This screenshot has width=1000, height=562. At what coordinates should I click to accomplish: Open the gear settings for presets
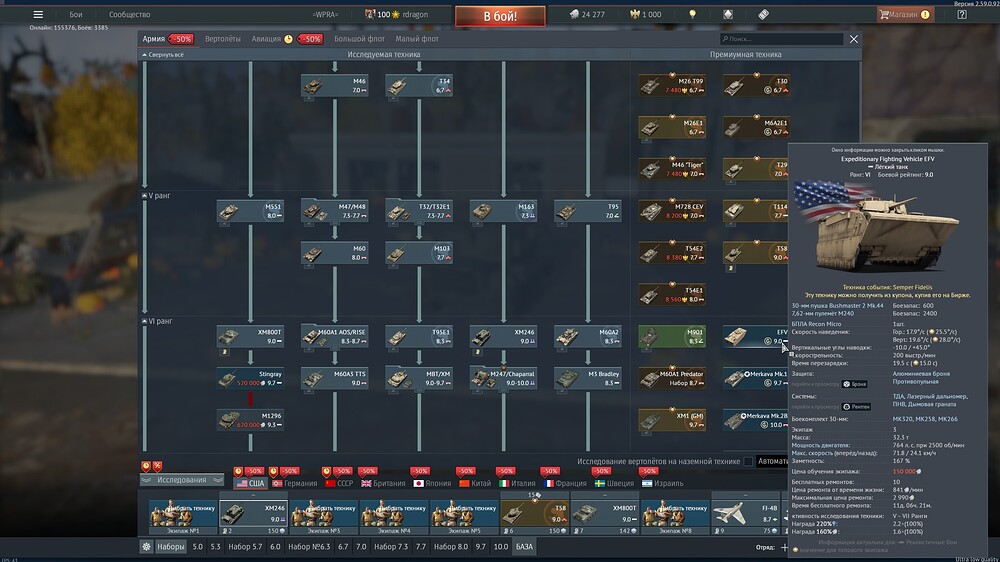[x=146, y=547]
